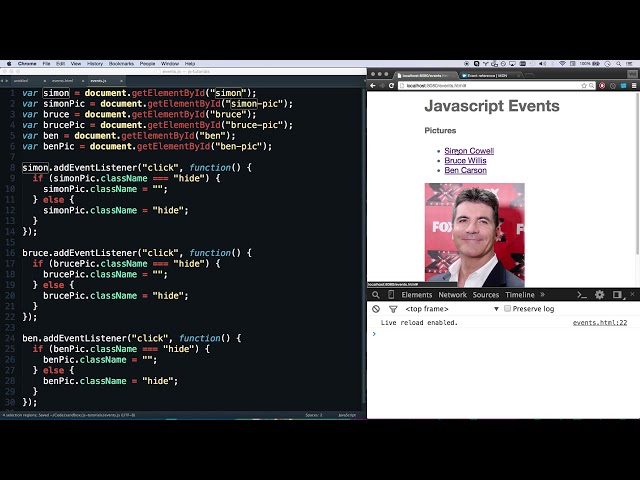640x480 pixels.
Task: Open the Chrome menu in menu bar
Action: click(27, 64)
